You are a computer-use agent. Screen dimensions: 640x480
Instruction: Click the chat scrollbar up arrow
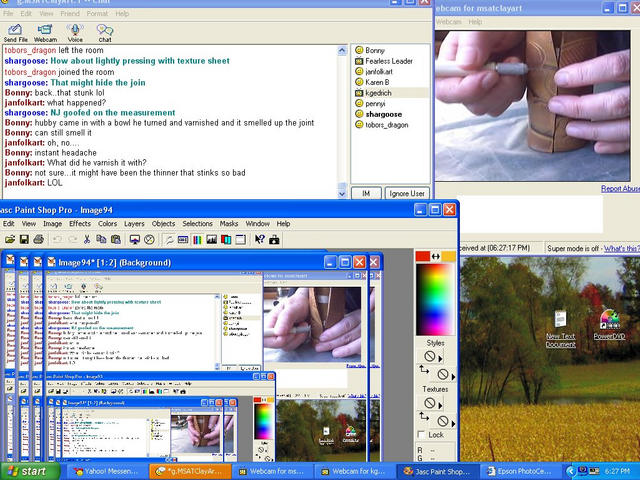click(x=342, y=50)
